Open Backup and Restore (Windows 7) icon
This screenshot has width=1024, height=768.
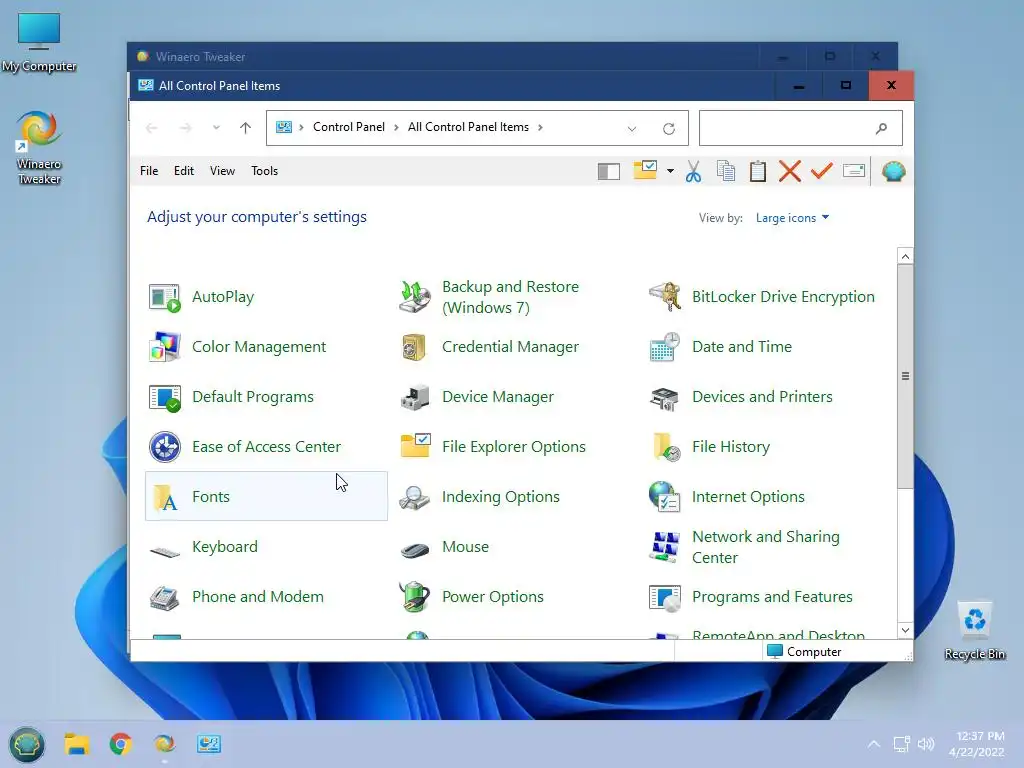tap(415, 297)
